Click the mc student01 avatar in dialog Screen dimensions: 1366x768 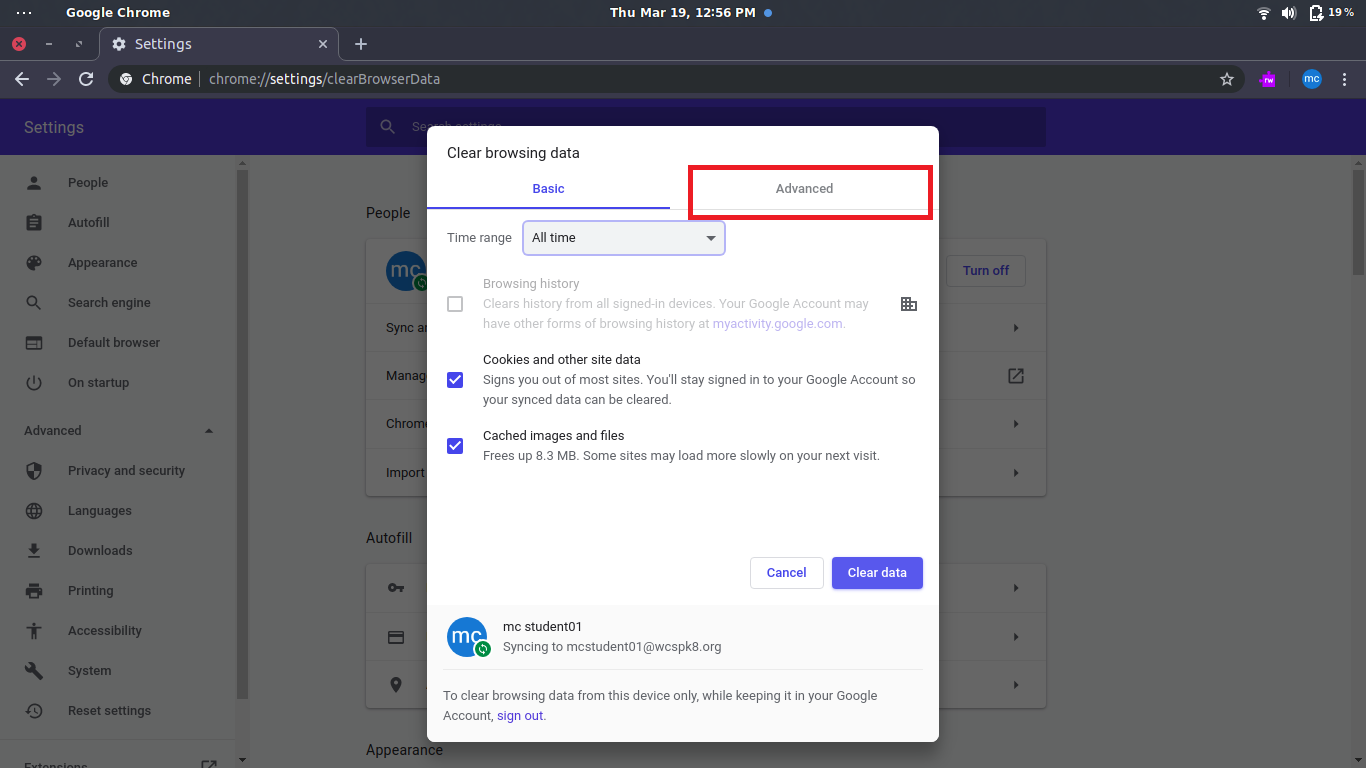click(x=467, y=637)
